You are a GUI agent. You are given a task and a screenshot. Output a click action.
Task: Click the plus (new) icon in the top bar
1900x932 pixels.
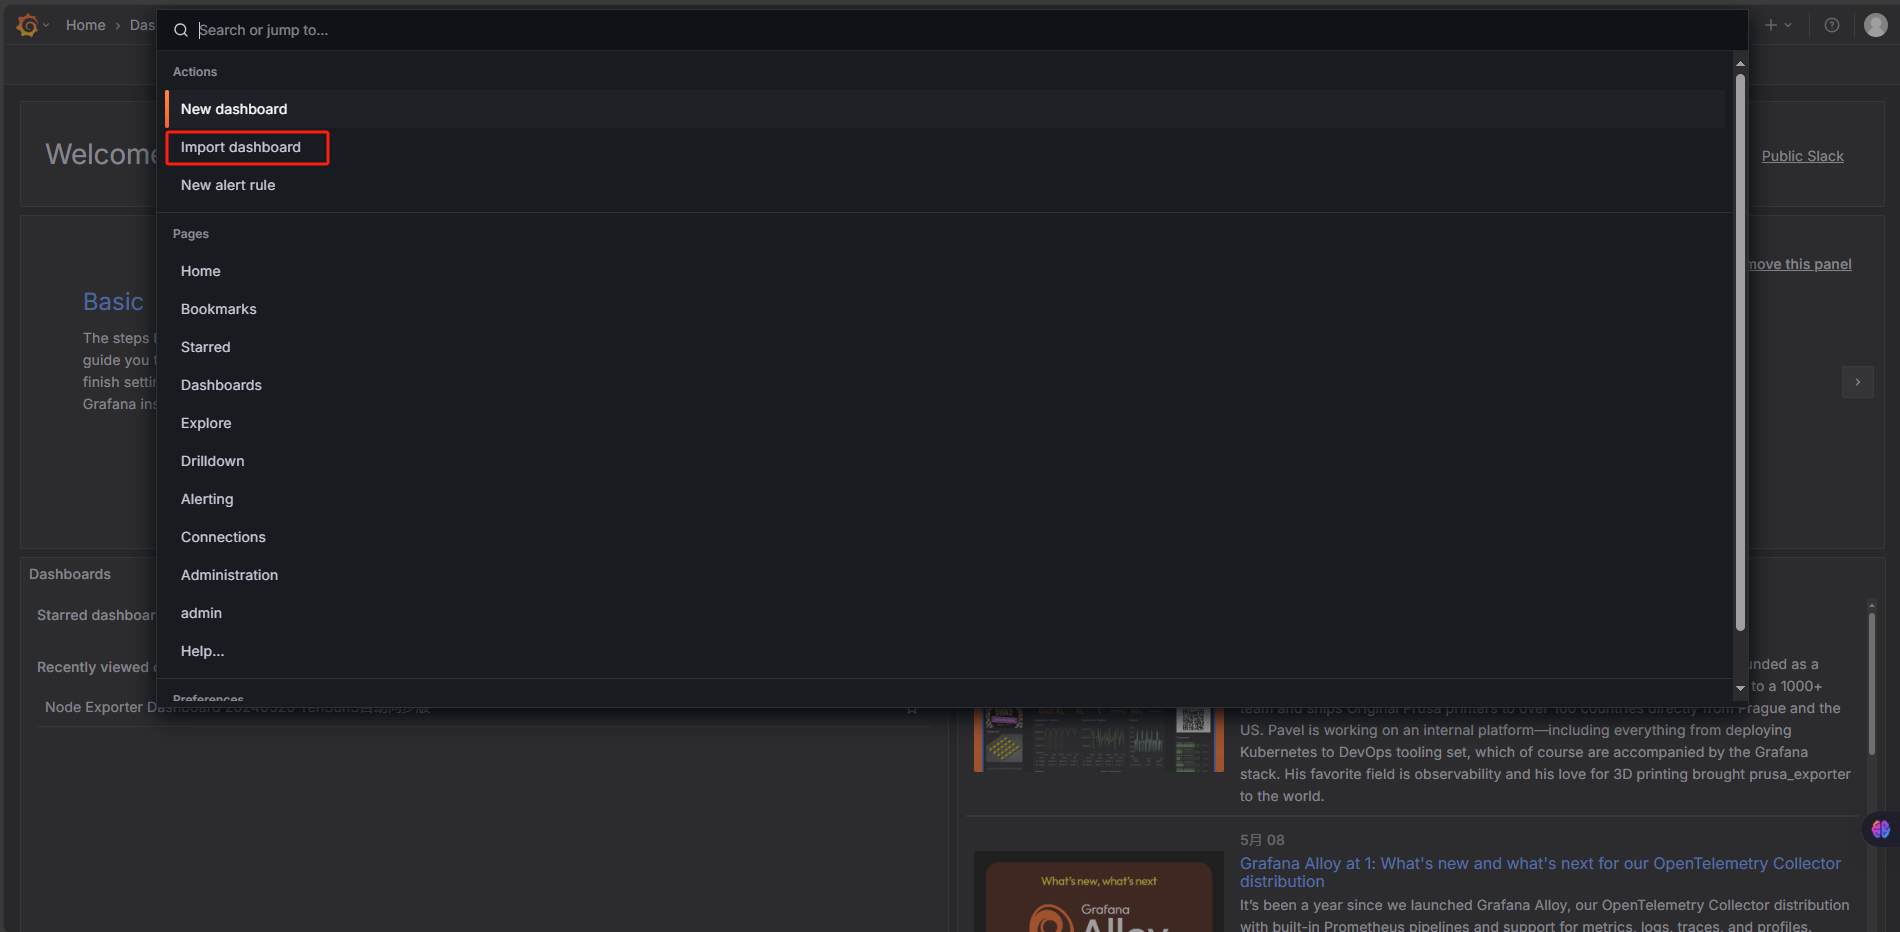point(1771,25)
